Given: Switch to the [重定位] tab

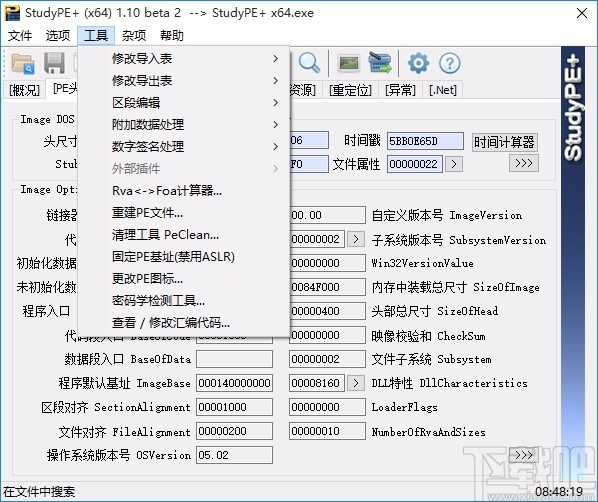Looking at the screenshot, I should tap(350, 90).
